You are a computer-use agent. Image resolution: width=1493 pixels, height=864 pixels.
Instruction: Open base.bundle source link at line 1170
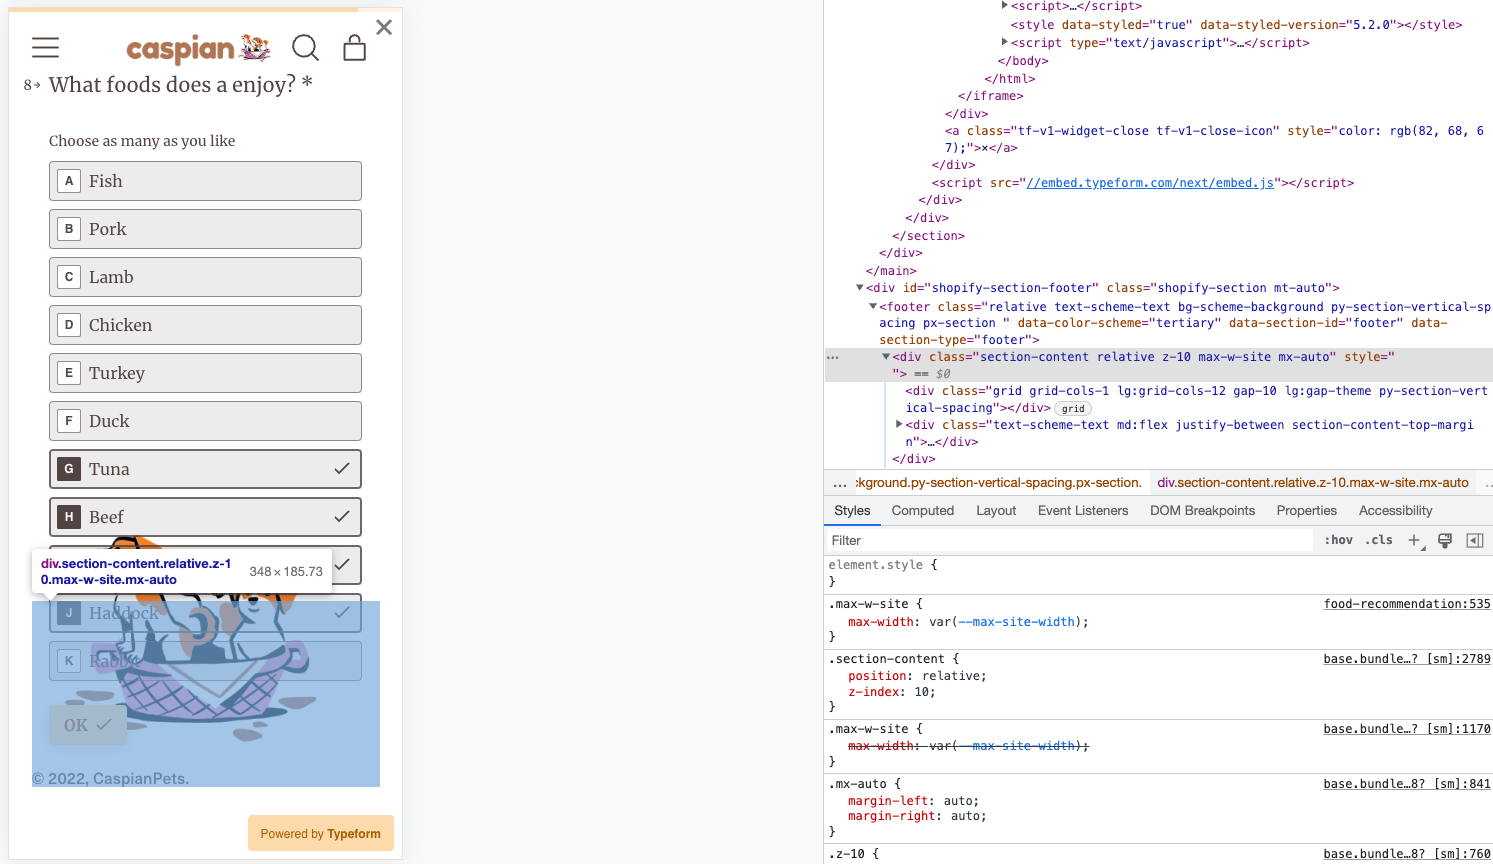[1407, 729]
